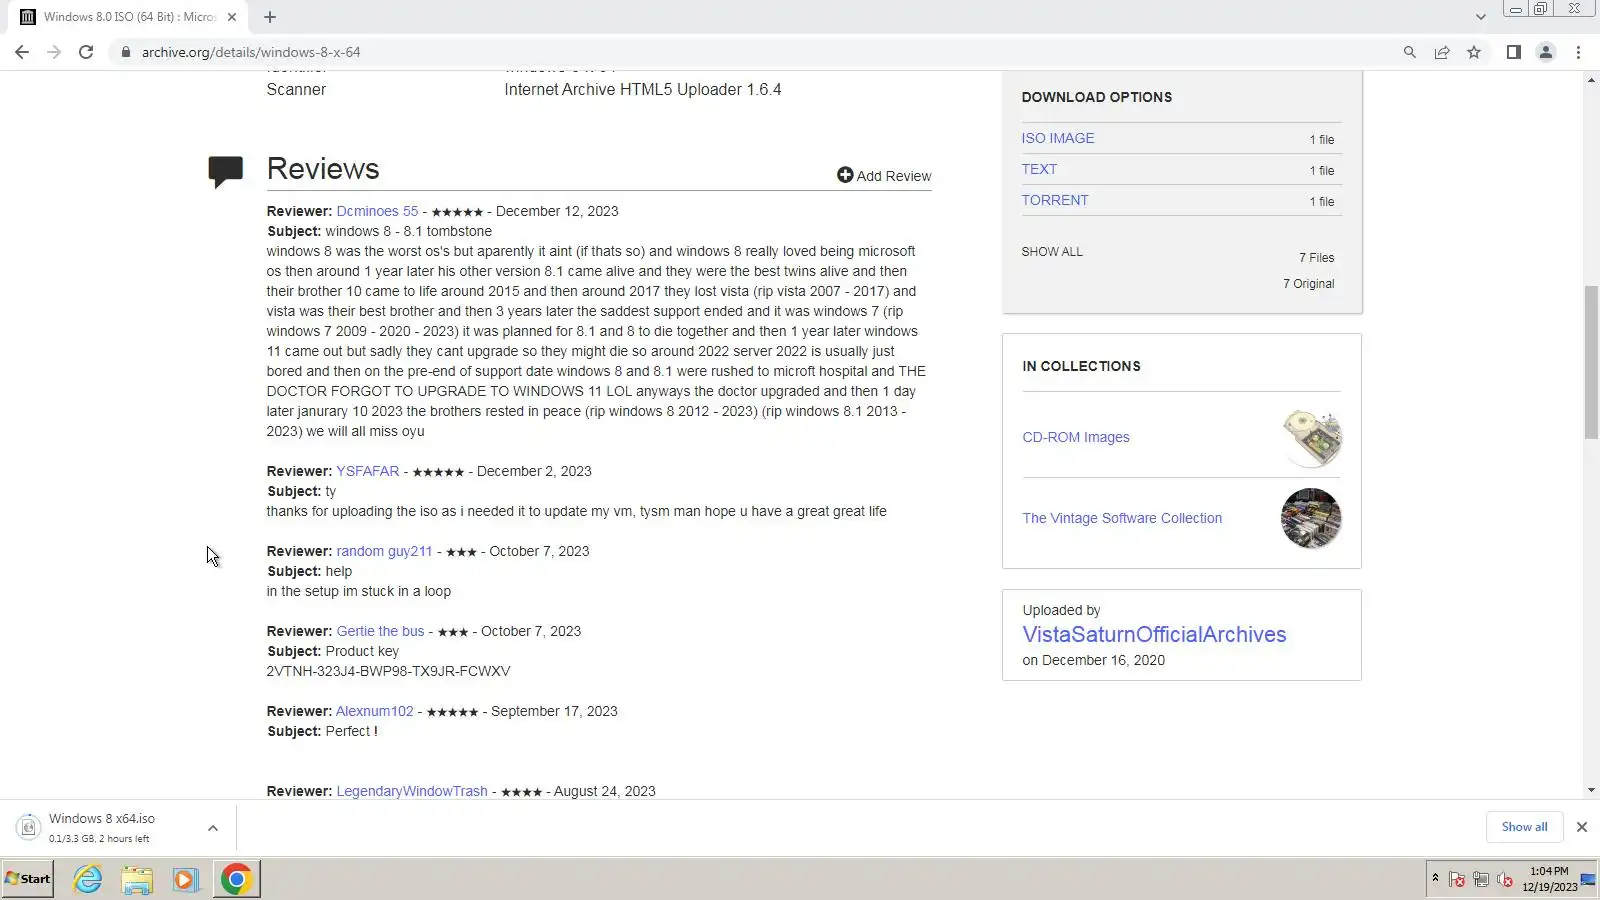
Task: Open The Vintage Software Collection link
Action: [1122, 518]
